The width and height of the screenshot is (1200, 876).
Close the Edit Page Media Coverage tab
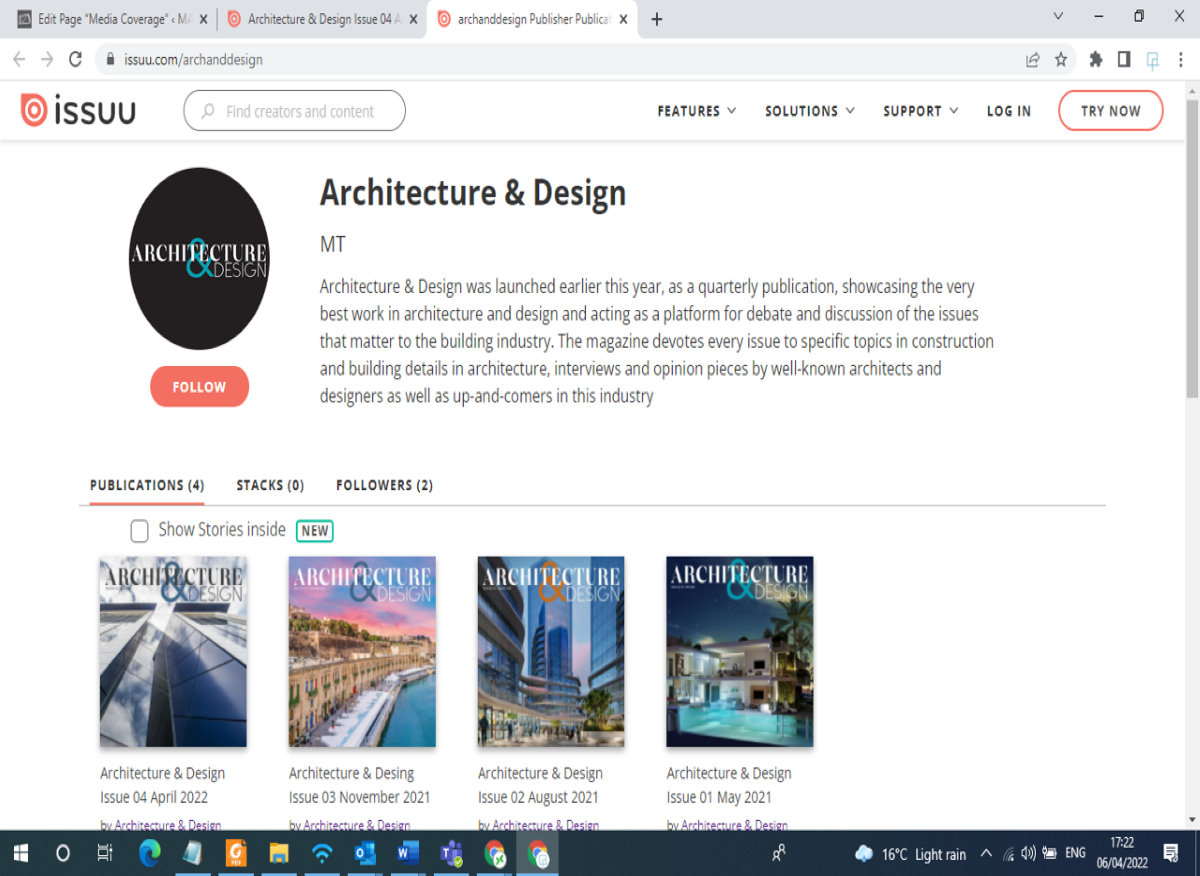[x=202, y=19]
